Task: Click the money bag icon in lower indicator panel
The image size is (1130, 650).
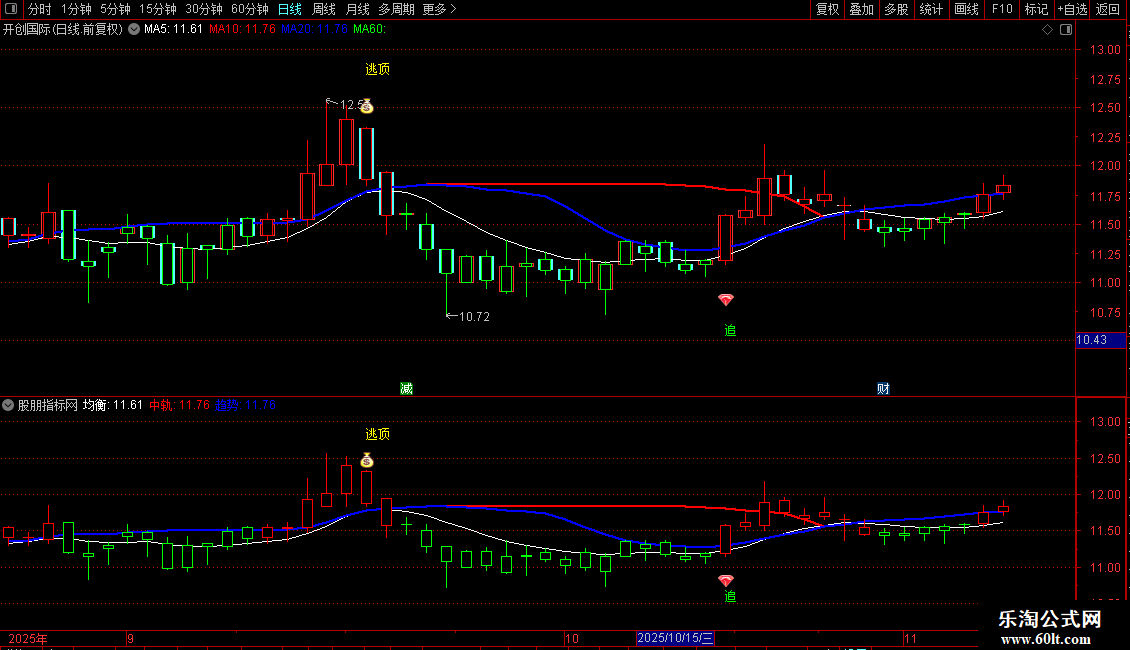Action: 367,460
